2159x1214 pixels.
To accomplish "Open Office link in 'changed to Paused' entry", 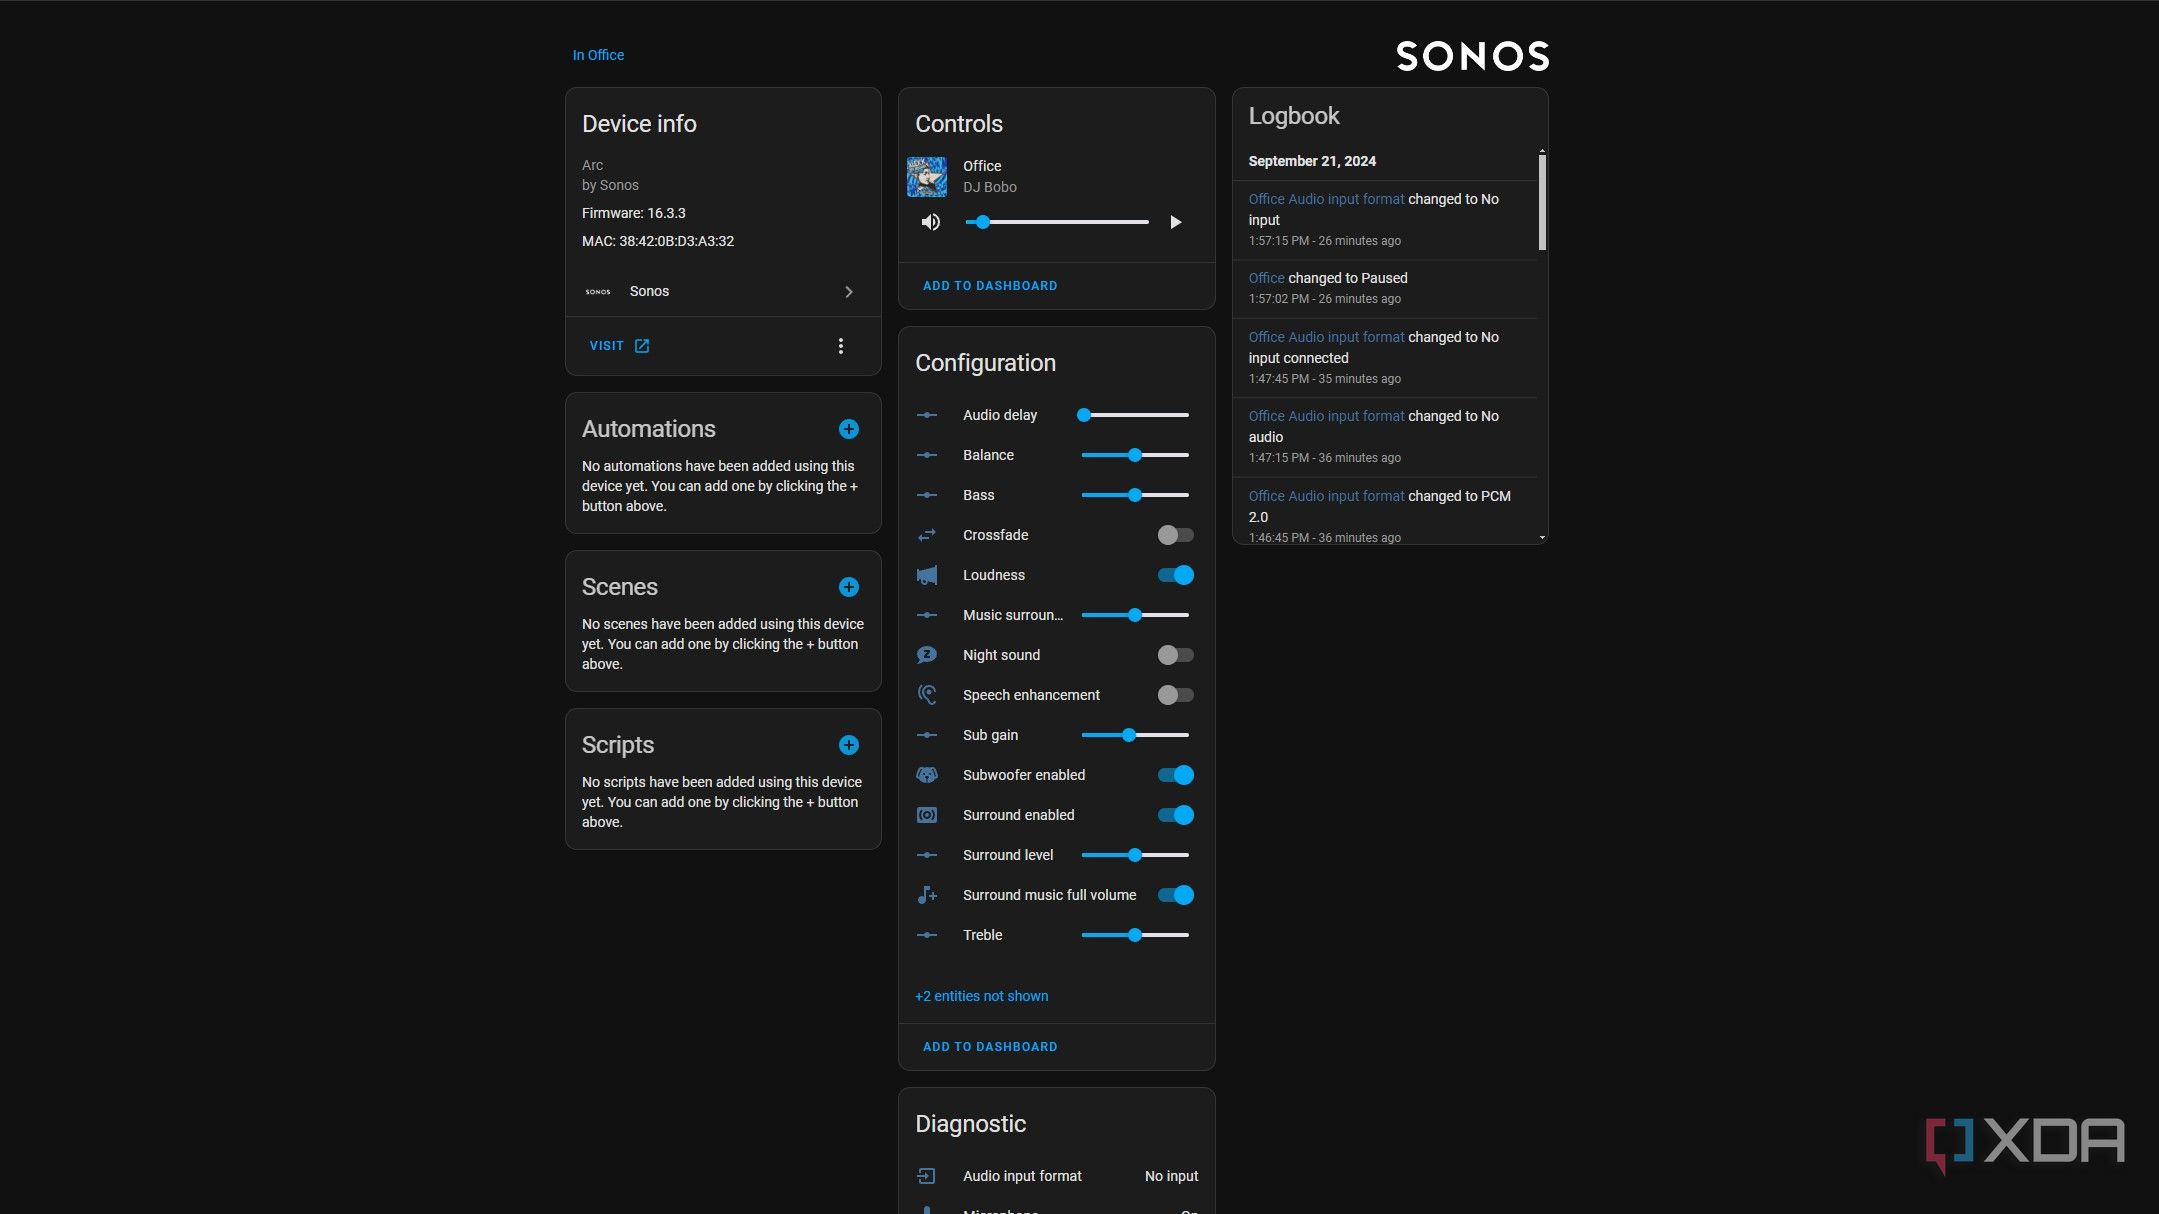I will [x=1266, y=278].
